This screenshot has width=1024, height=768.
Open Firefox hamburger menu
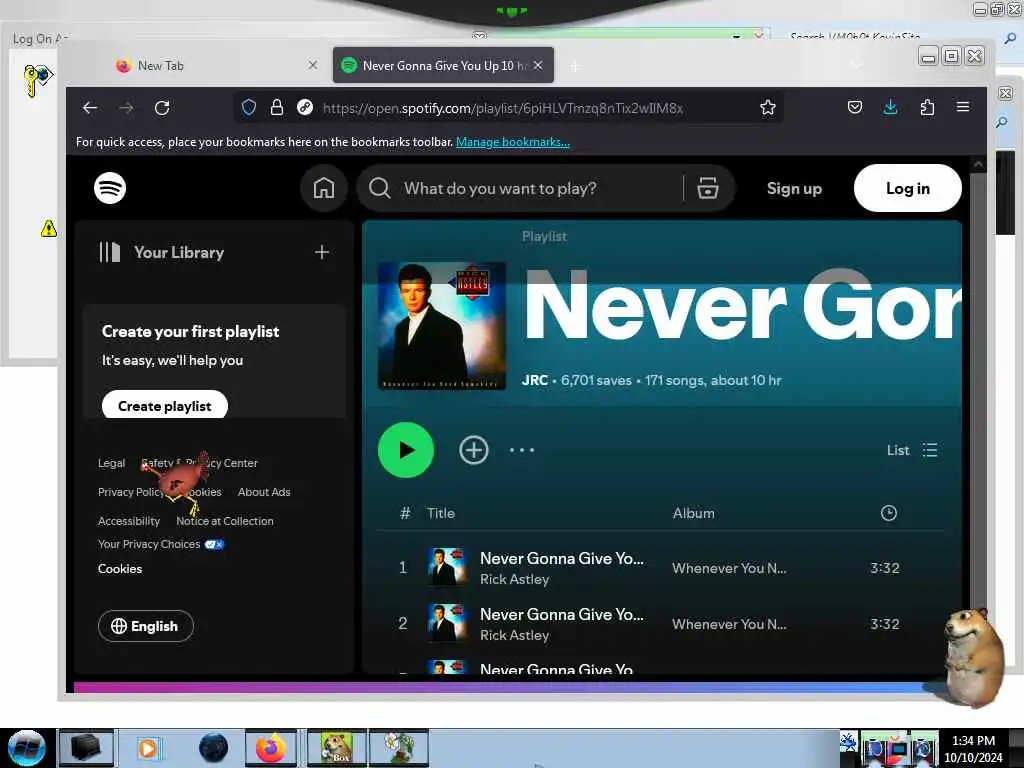coord(963,107)
